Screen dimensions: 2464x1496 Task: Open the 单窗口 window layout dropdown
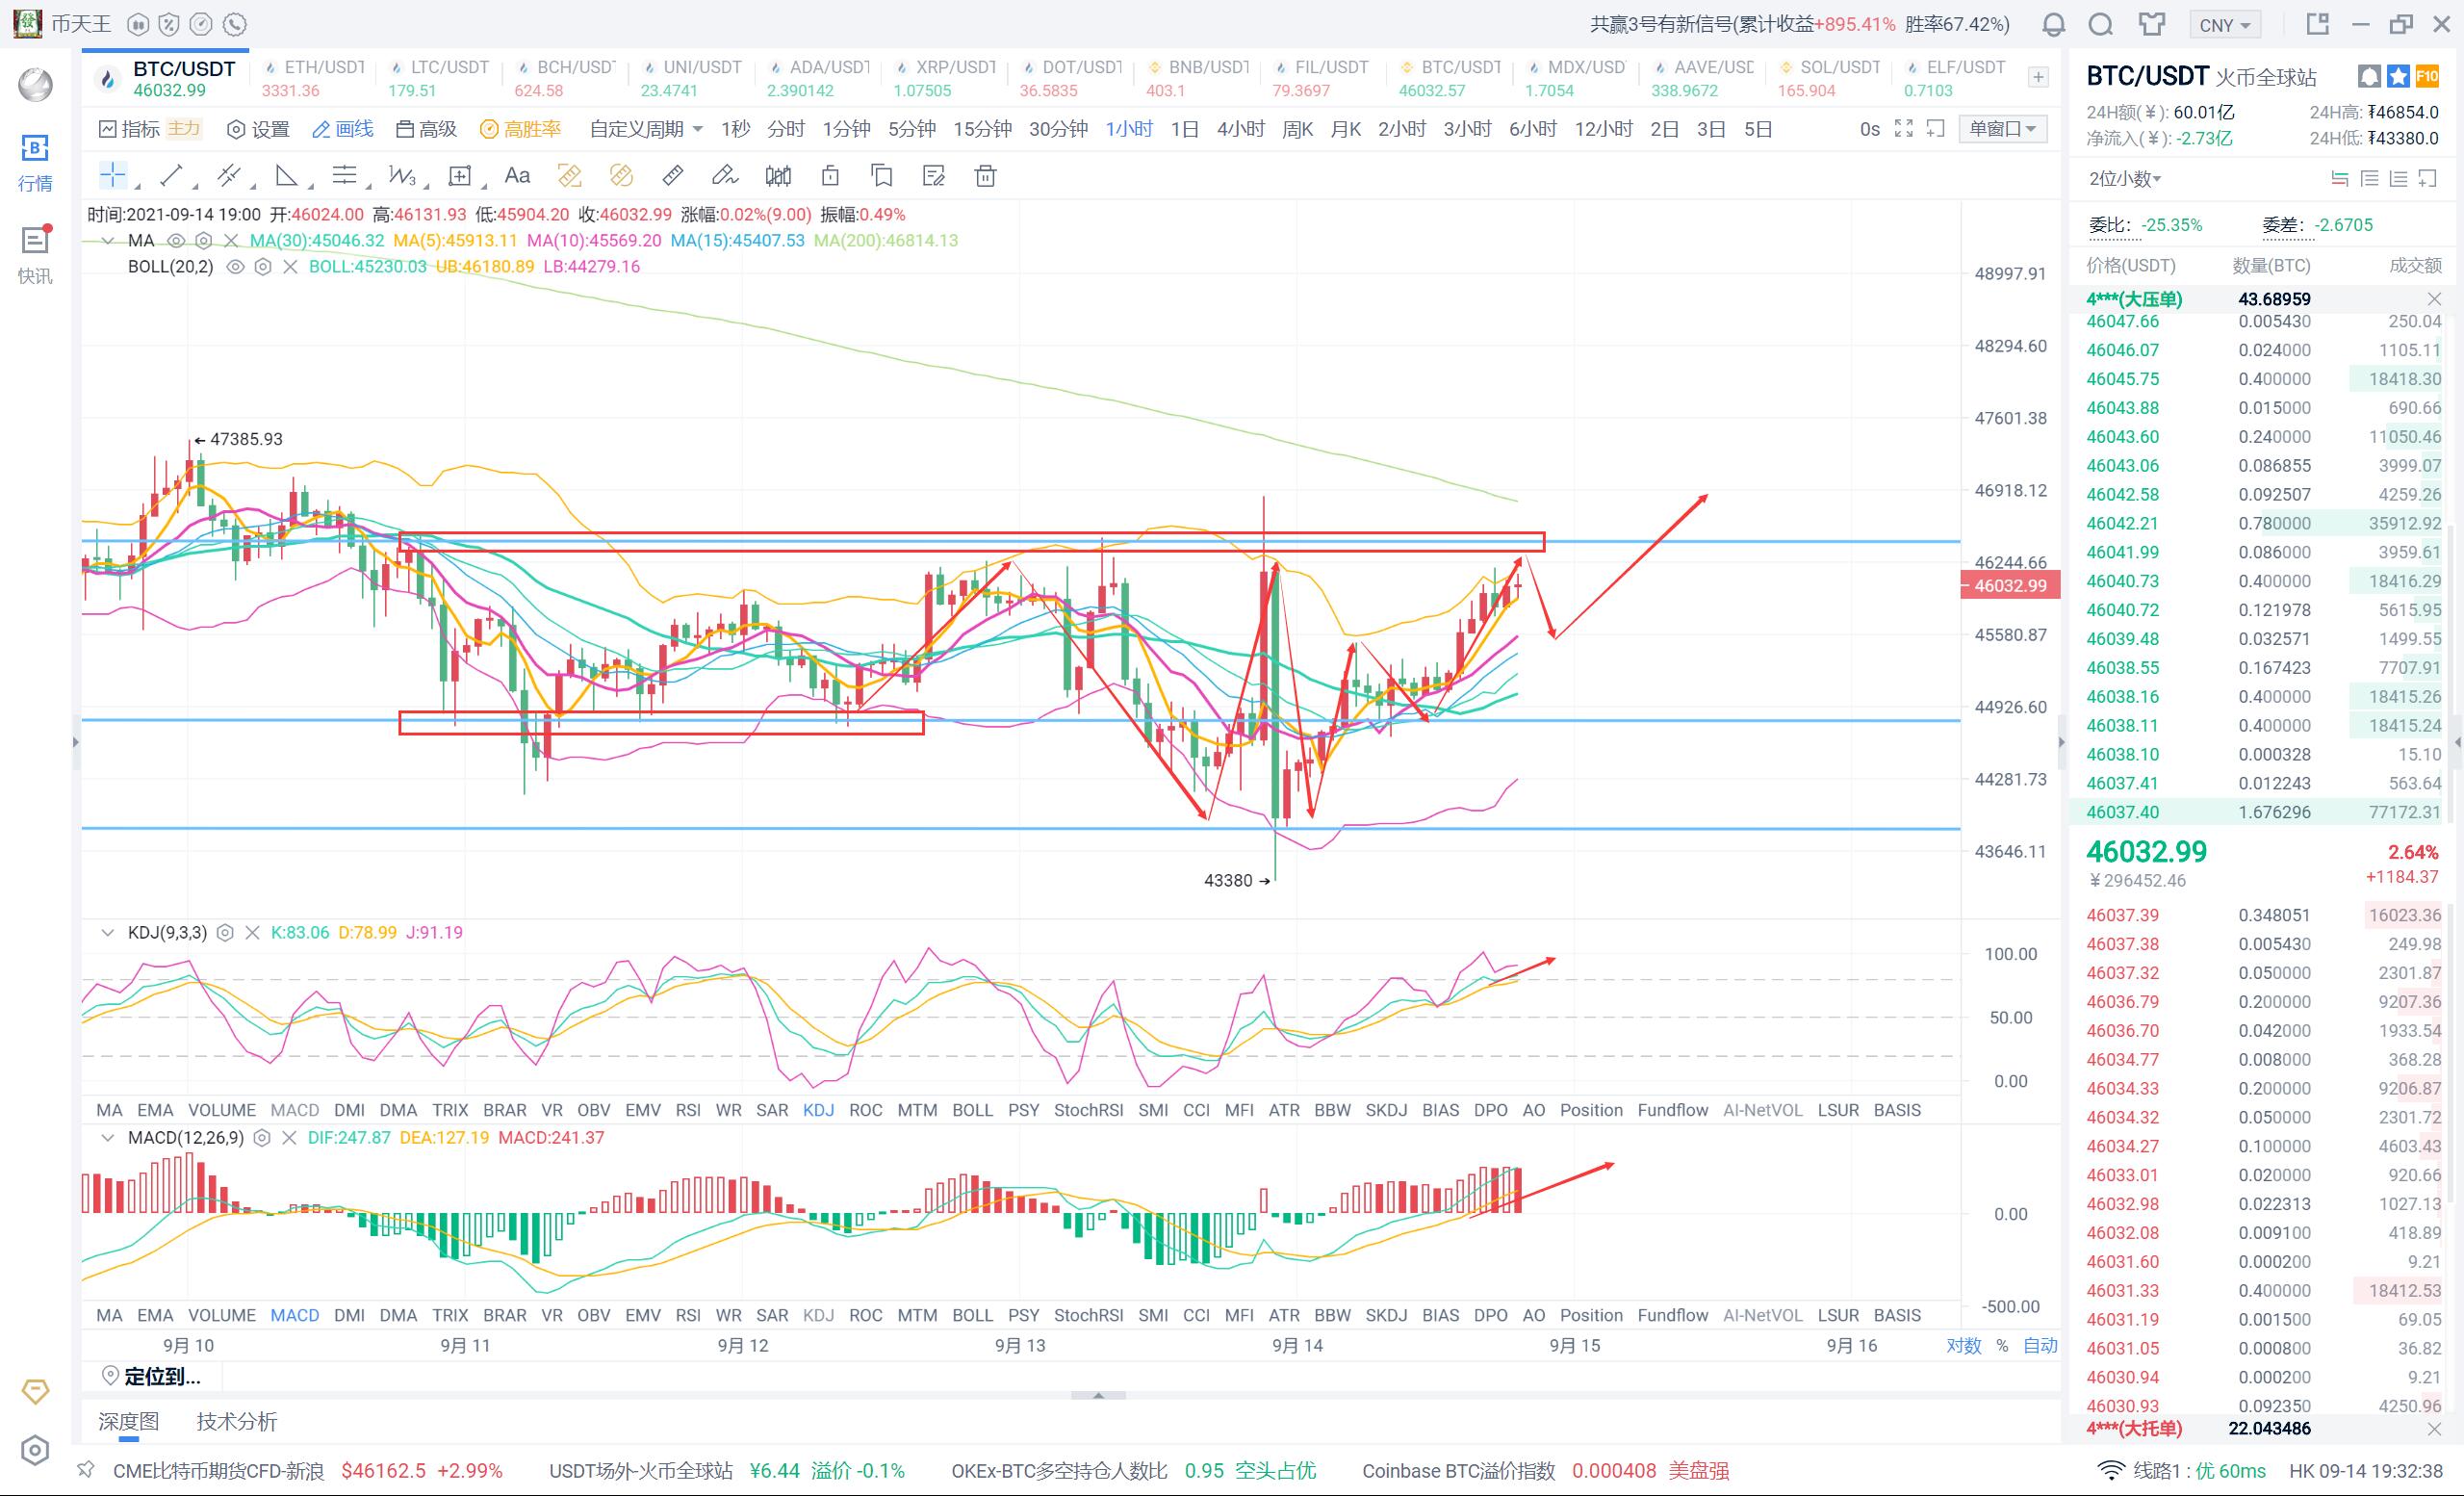(x=2003, y=129)
